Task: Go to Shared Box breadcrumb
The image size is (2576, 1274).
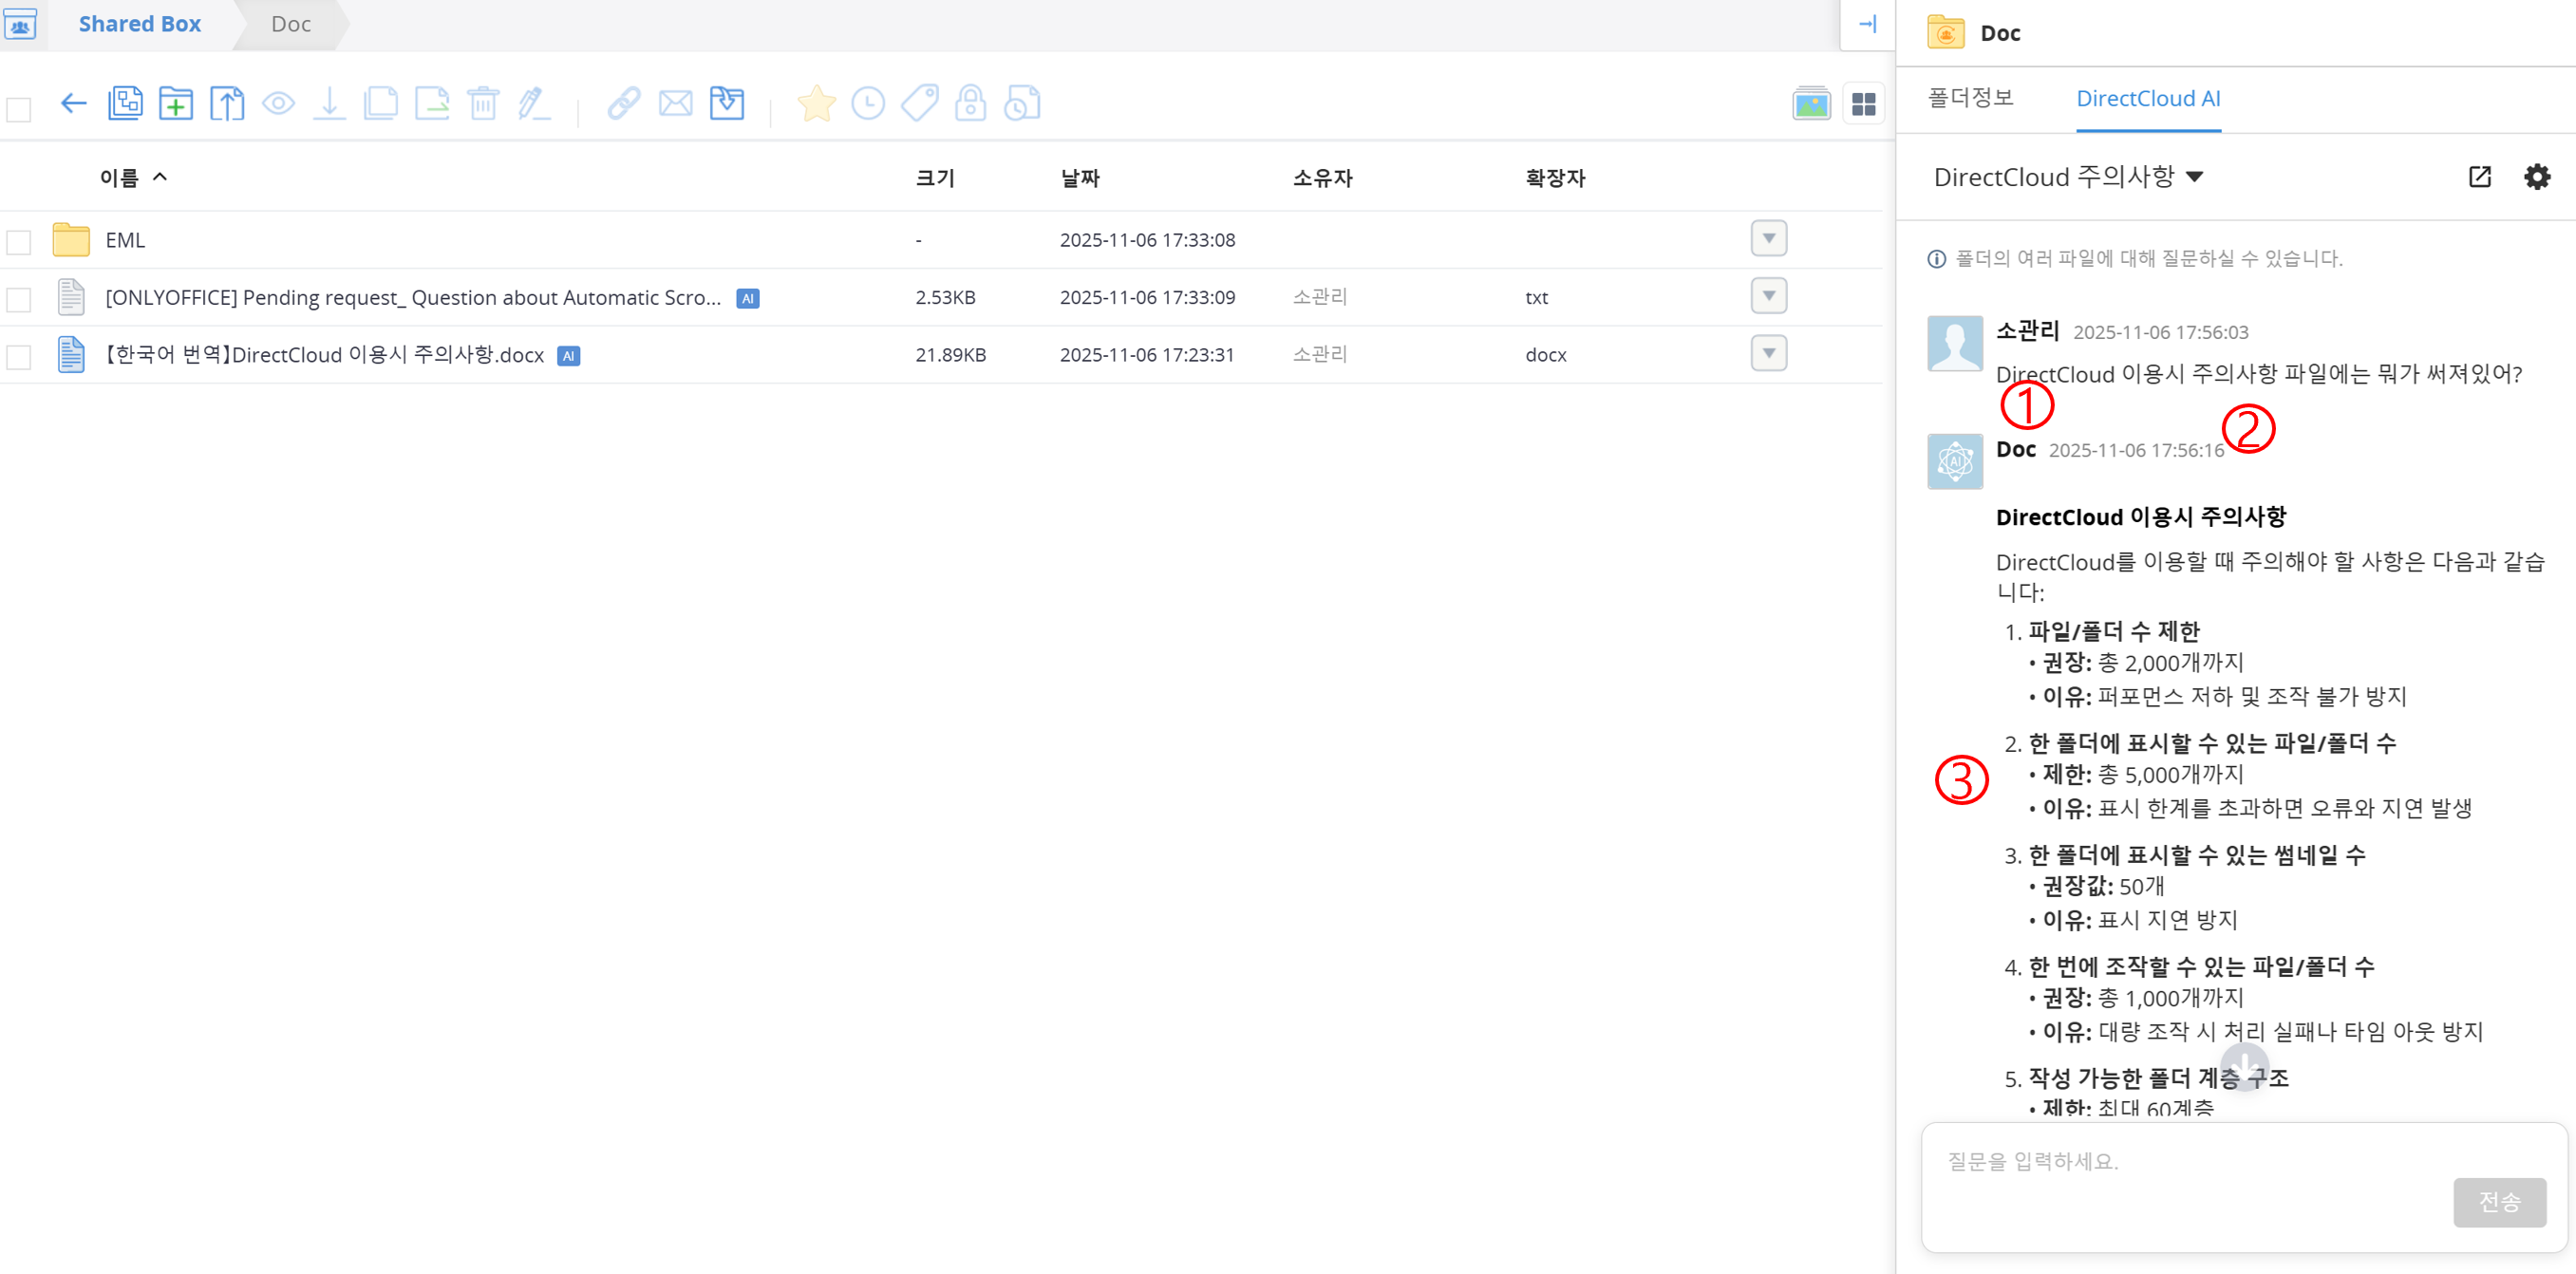Action: (139, 24)
